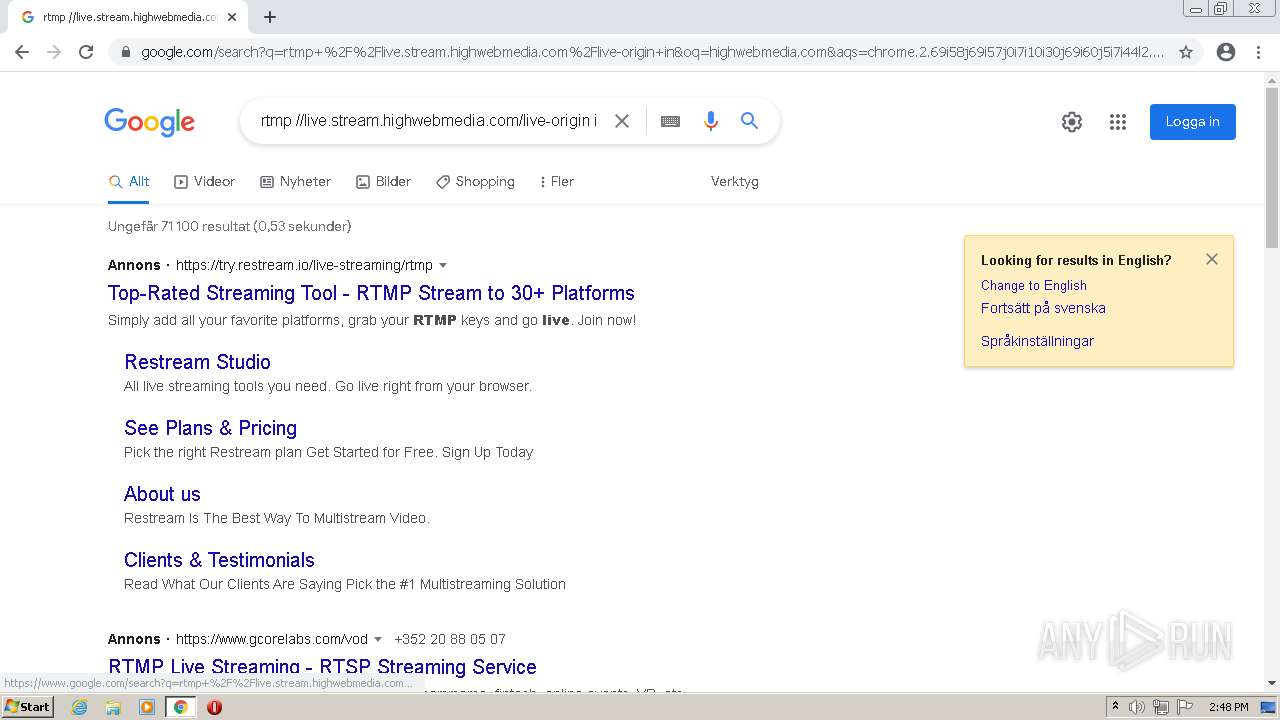Expand the Fler menu
The image size is (1280, 720).
click(556, 182)
